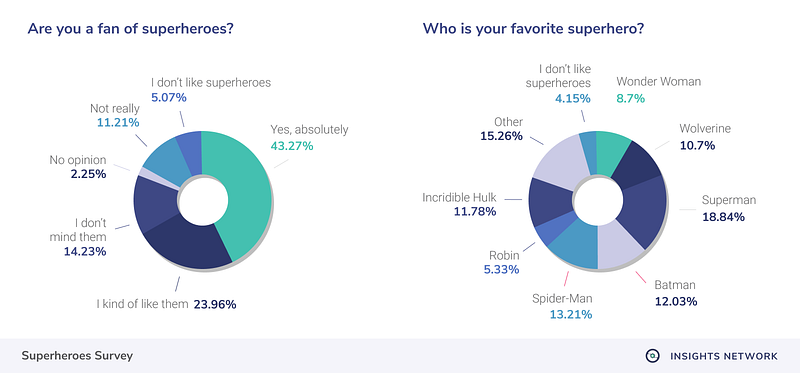
Task: Select 'I don't mind them' 14.23% label
Action: point(85,237)
